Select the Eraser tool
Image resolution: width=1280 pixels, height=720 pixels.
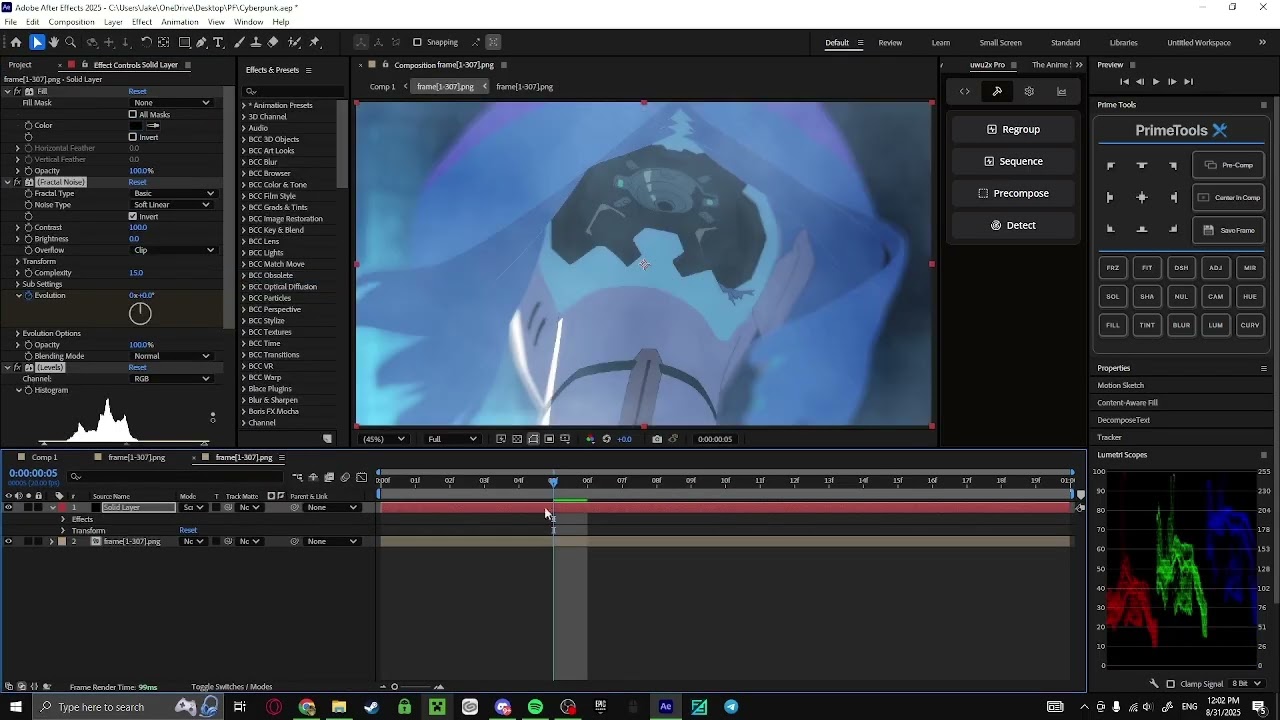click(x=273, y=42)
